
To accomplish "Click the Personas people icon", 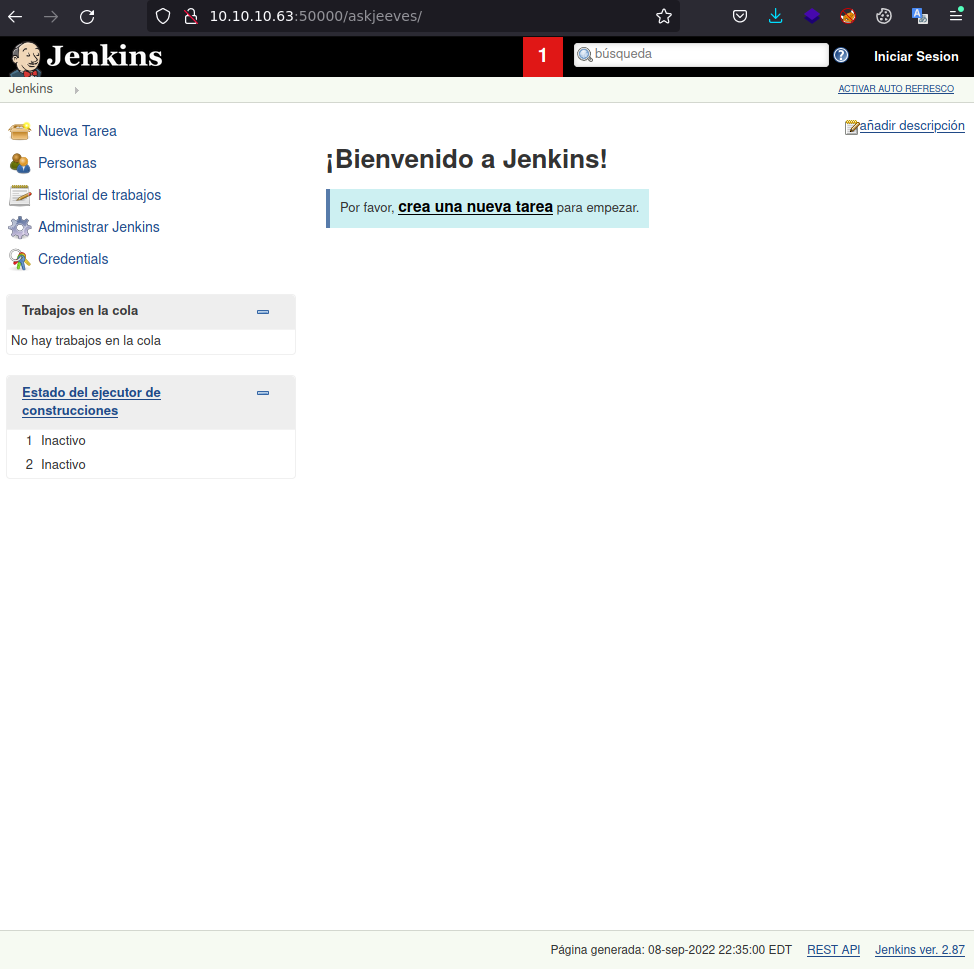I will point(20,163).
